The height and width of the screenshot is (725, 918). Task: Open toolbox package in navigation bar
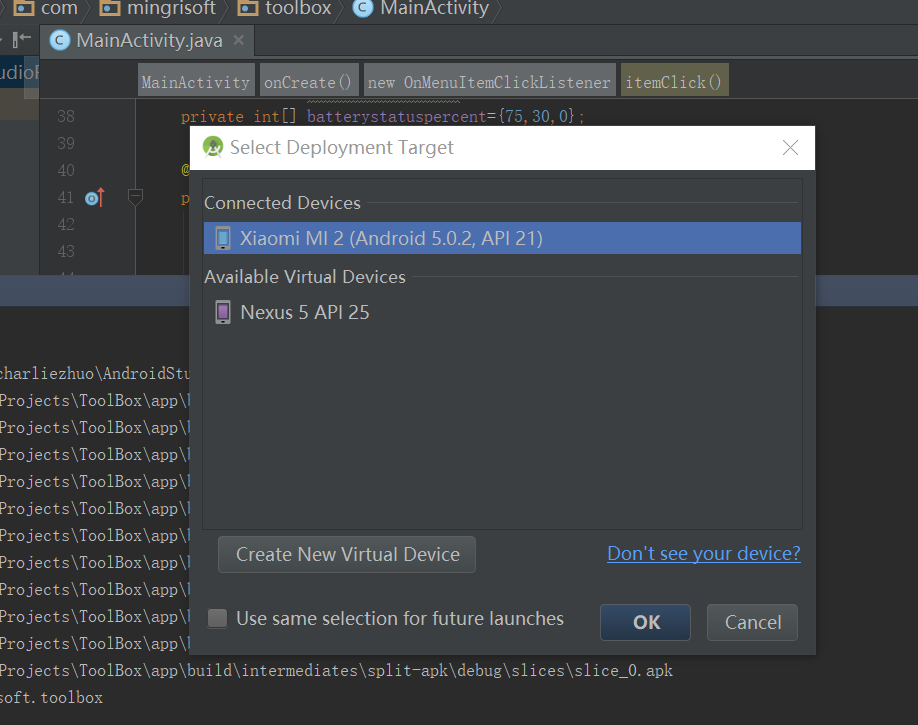[x=298, y=8]
